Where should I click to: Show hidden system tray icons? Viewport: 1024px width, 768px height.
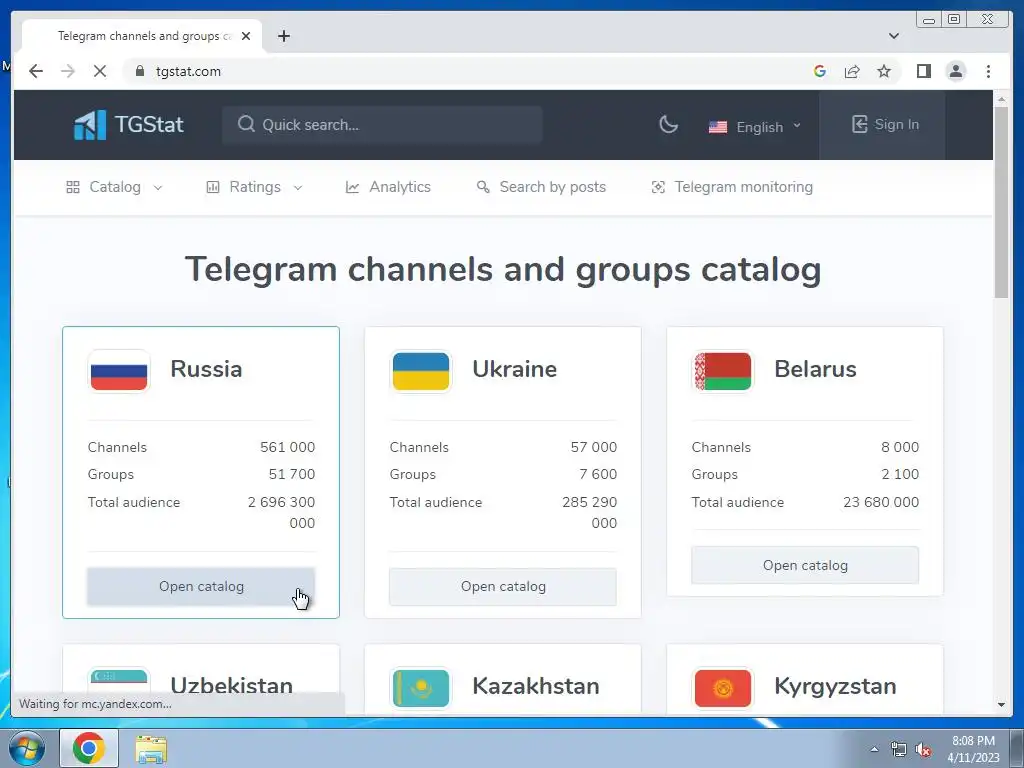tap(874, 749)
